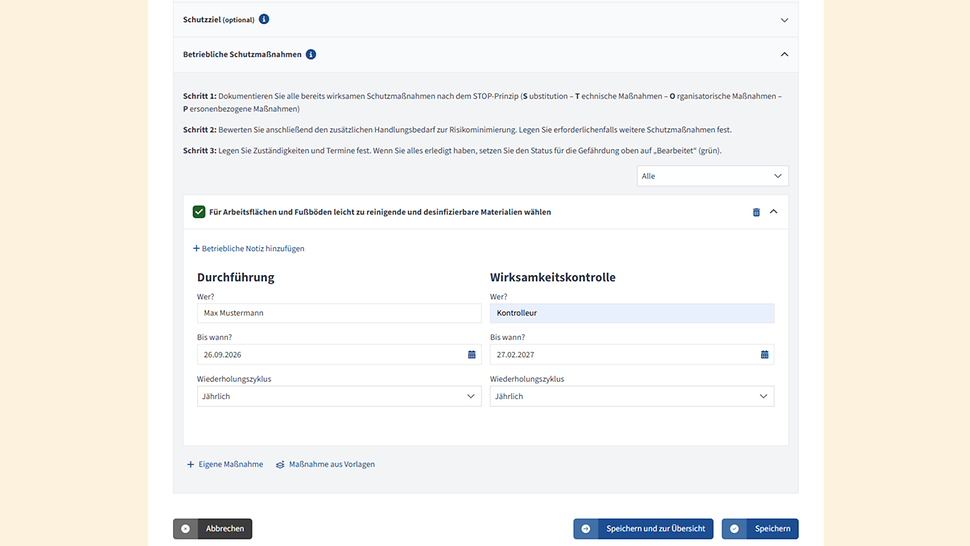Screen dimensions: 970x546
Task: Expand the Schutzziel section
Action: coord(784,20)
